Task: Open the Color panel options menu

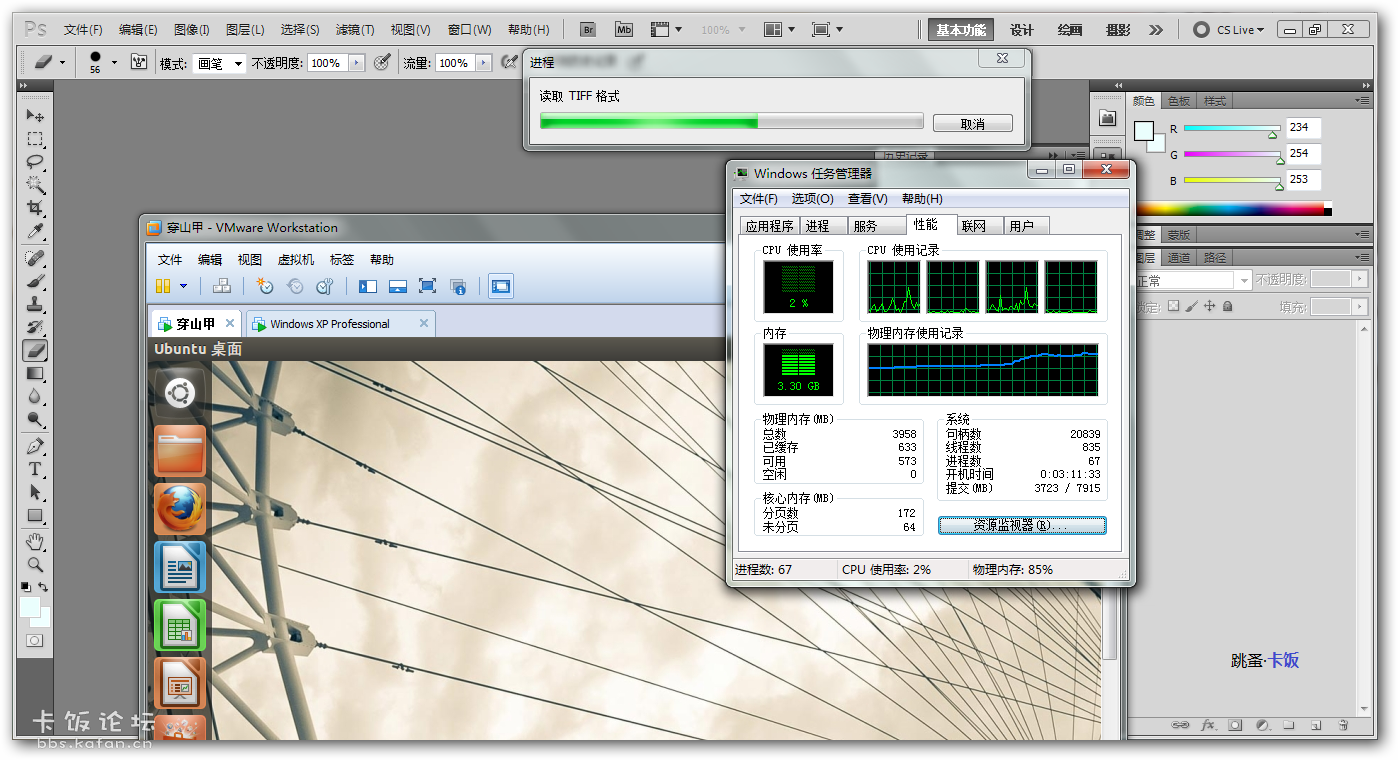Action: pyautogui.click(x=1362, y=101)
